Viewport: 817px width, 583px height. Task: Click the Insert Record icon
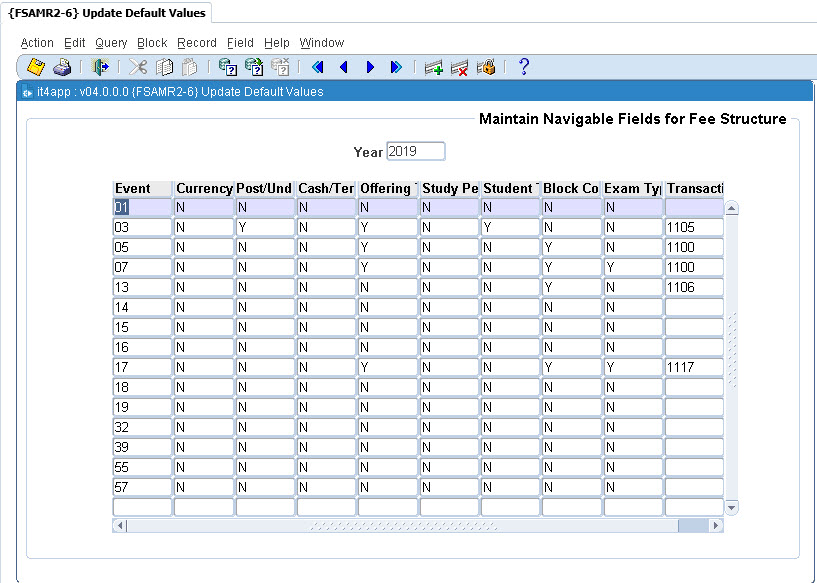tap(434, 67)
